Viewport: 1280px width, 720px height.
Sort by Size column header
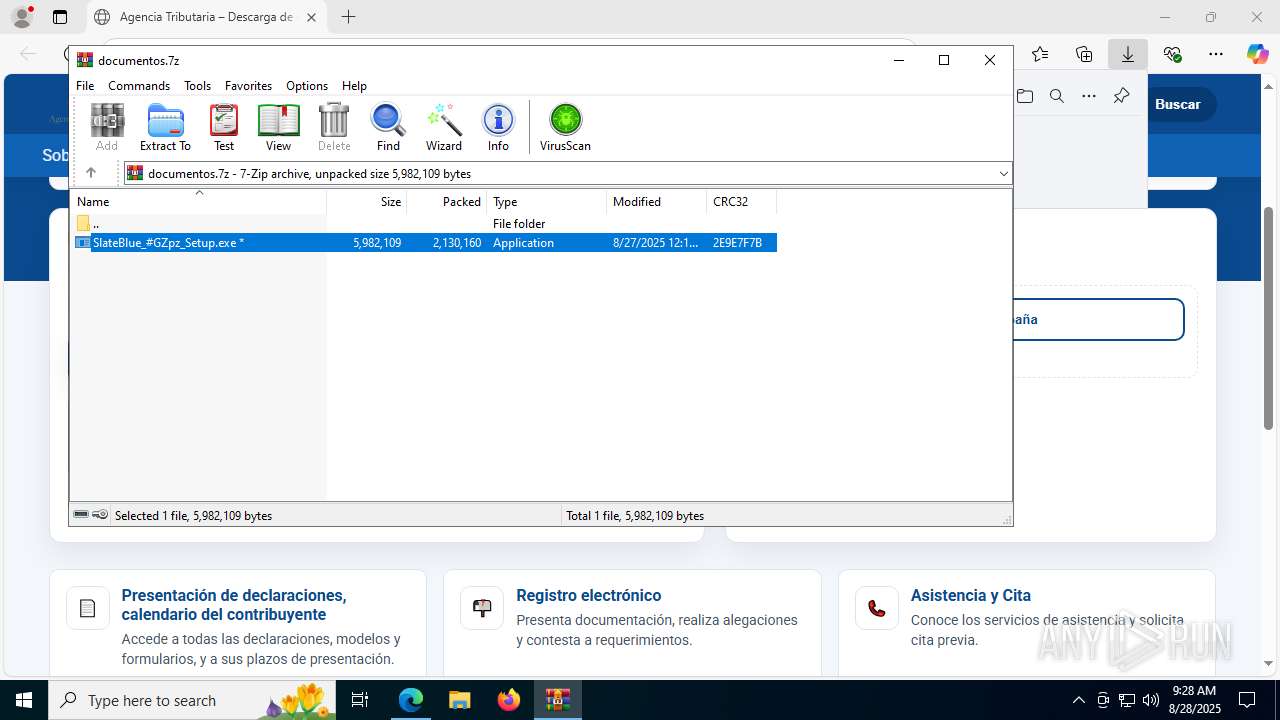coord(367,201)
